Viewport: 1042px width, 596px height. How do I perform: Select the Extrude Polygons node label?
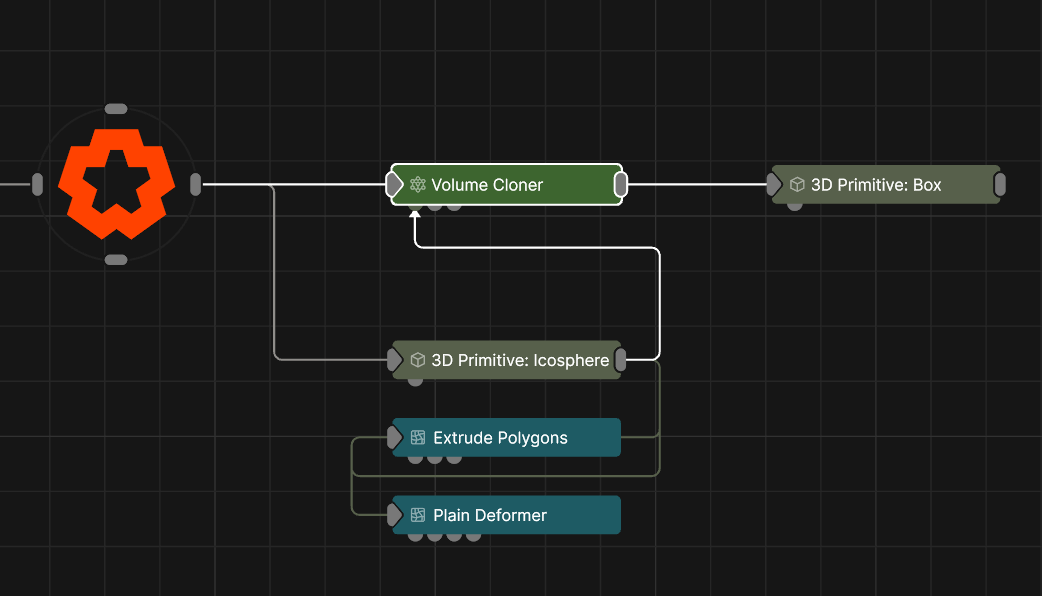500,438
